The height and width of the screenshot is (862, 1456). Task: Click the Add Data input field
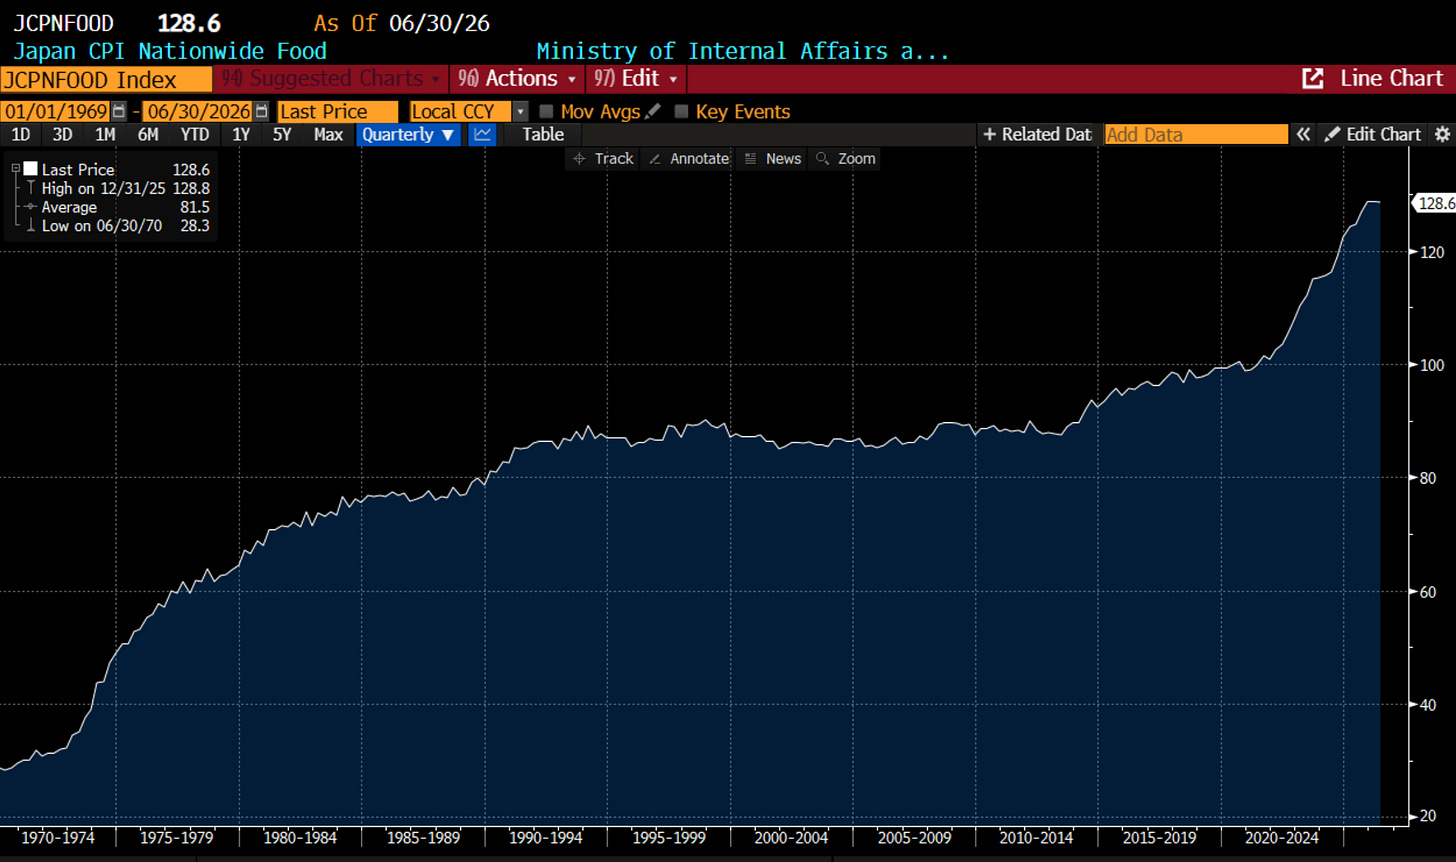tap(1196, 135)
